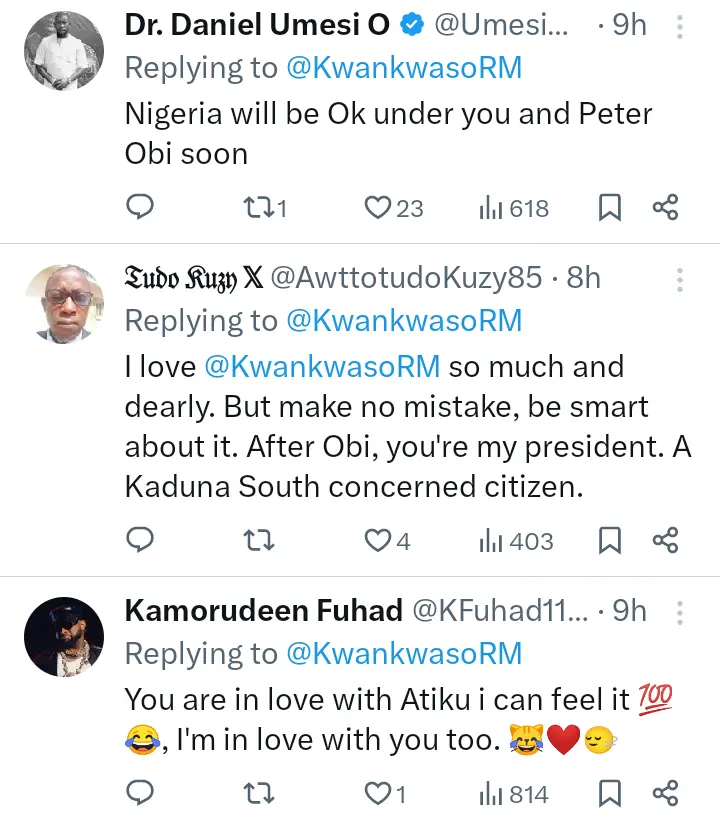Like Kamorudeen Fuhad's reply

click(x=377, y=794)
